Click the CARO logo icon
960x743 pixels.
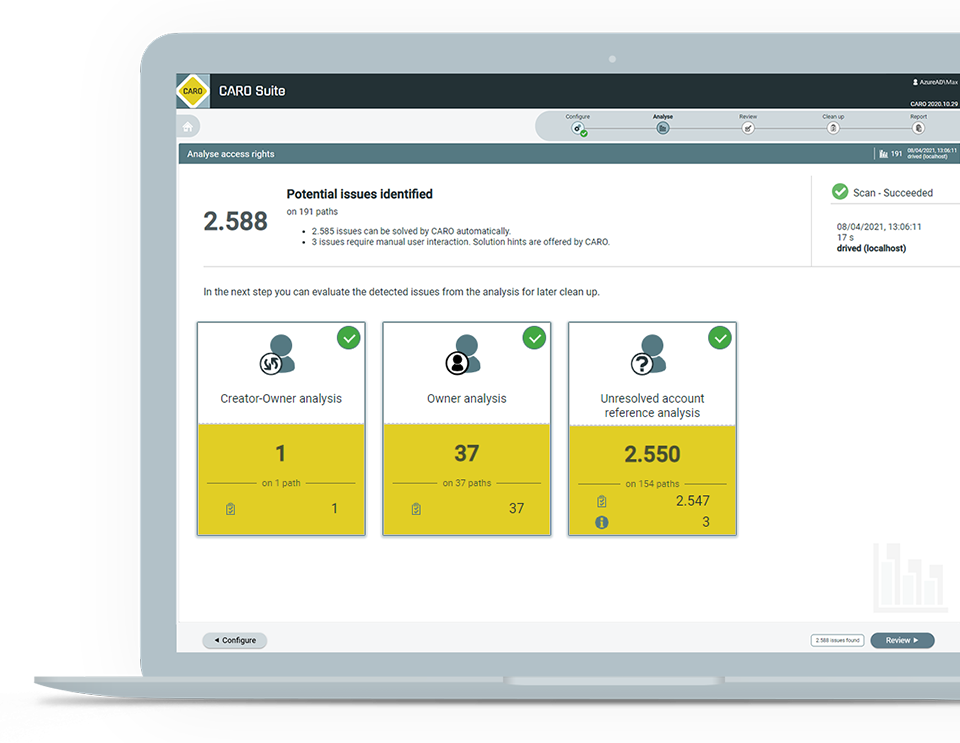click(x=193, y=91)
